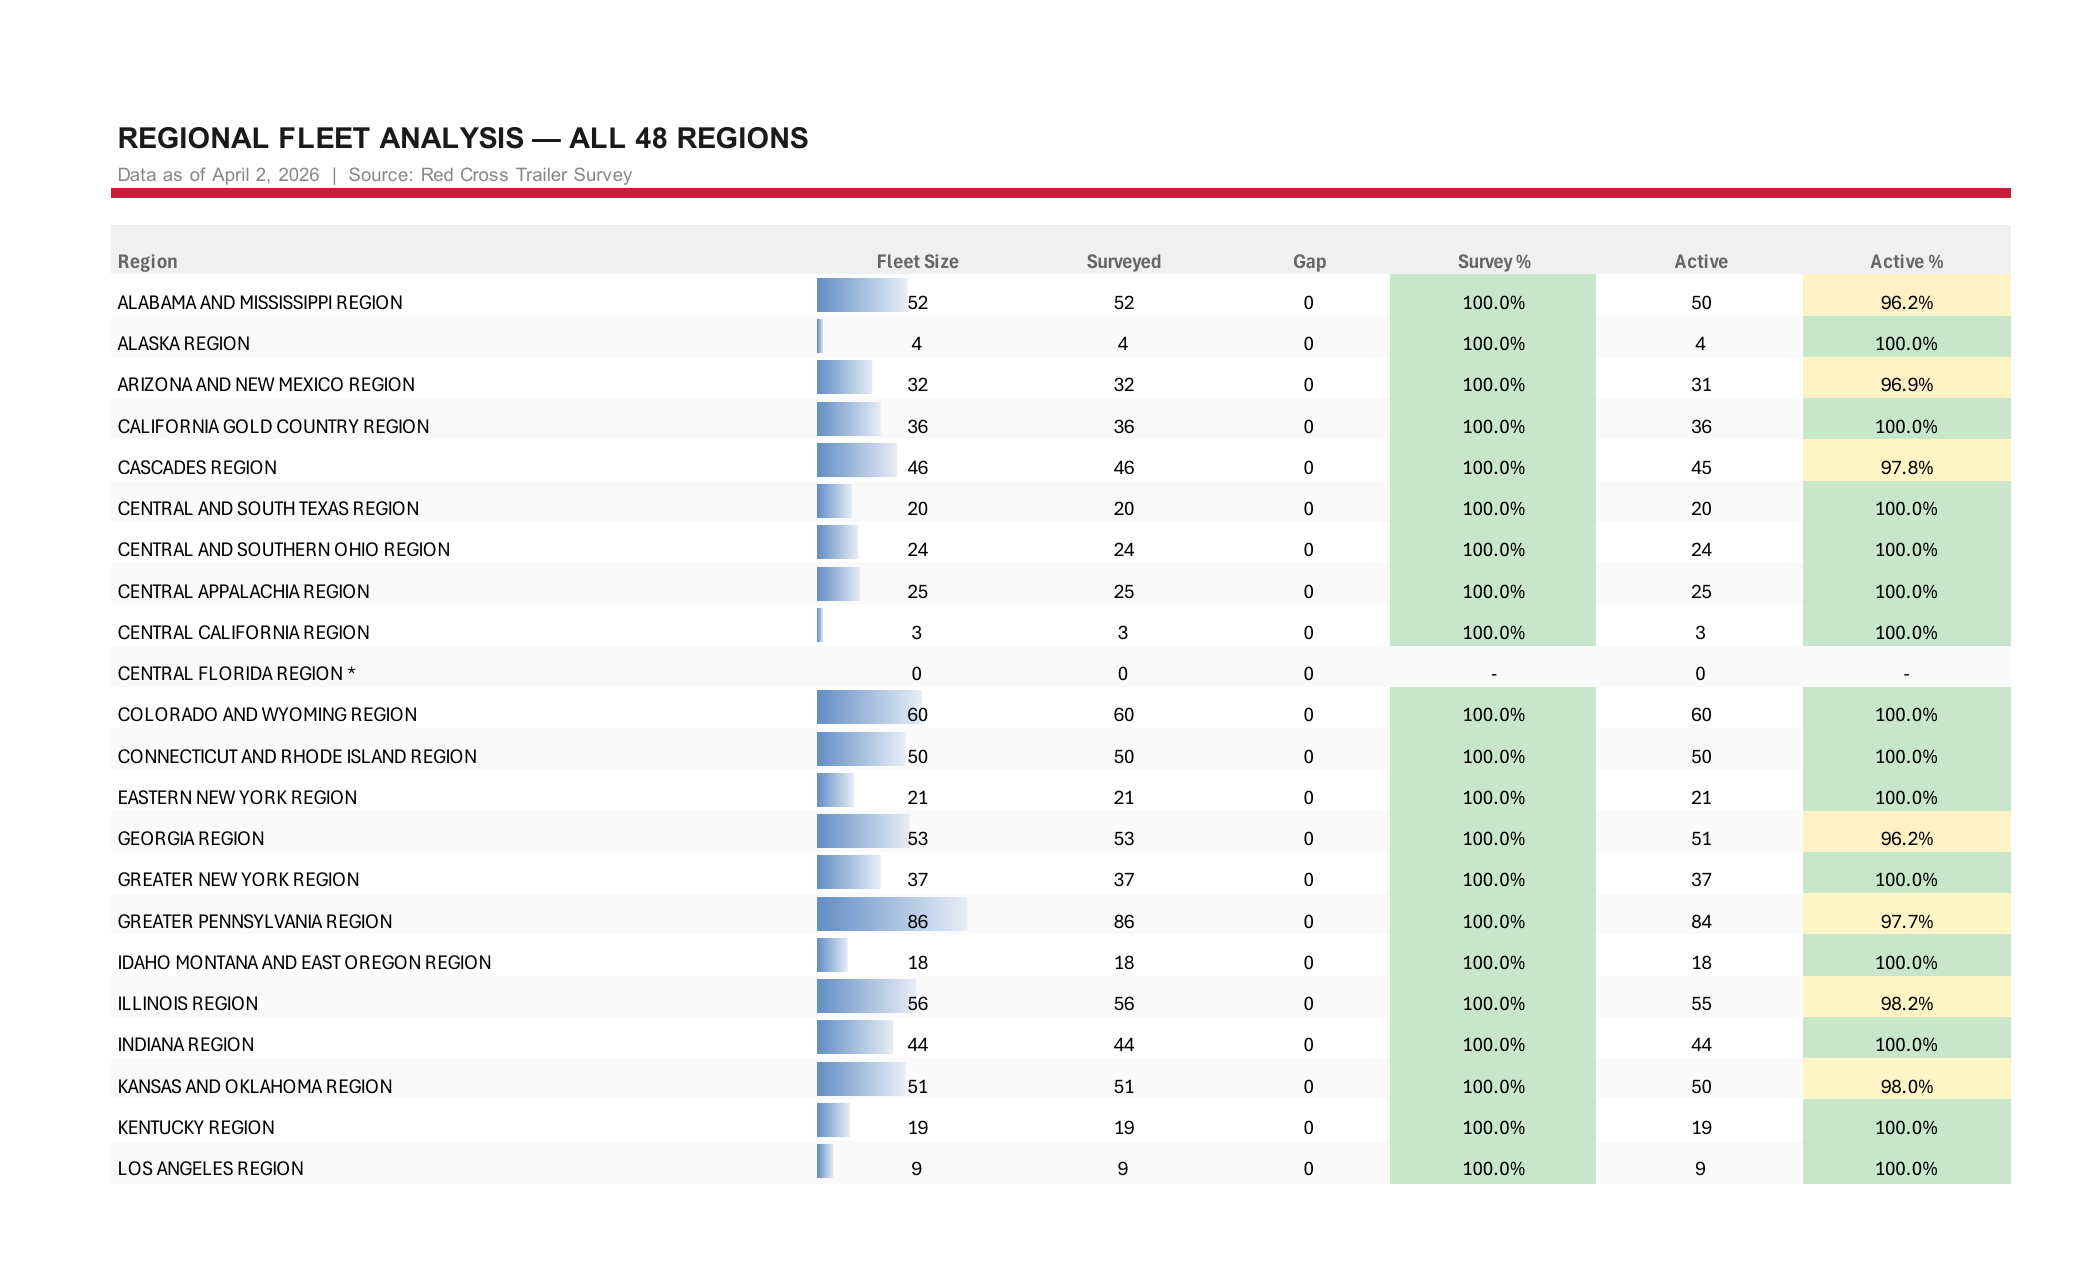Click the Active % column header
Viewport: 2100px width, 1275px height.
pyautogui.click(x=1906, y=261)
